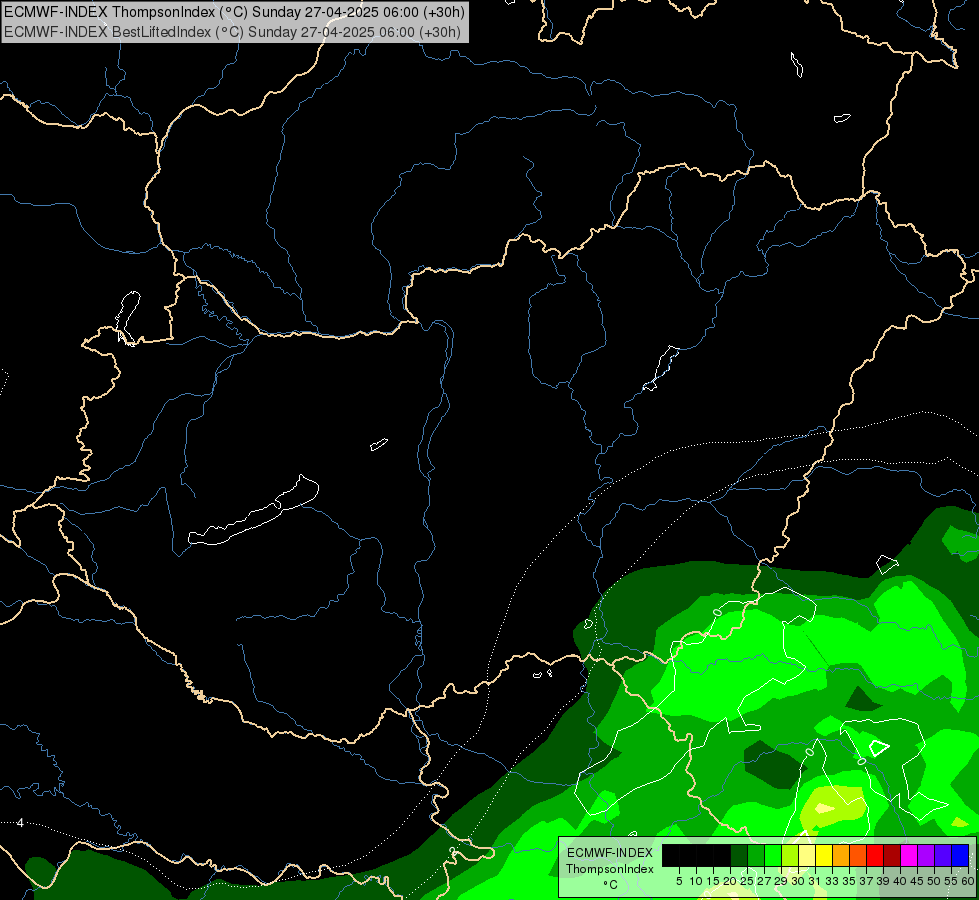
Task: Select the red legend swatch (37-39)
Action: click(x=876, y=856)
